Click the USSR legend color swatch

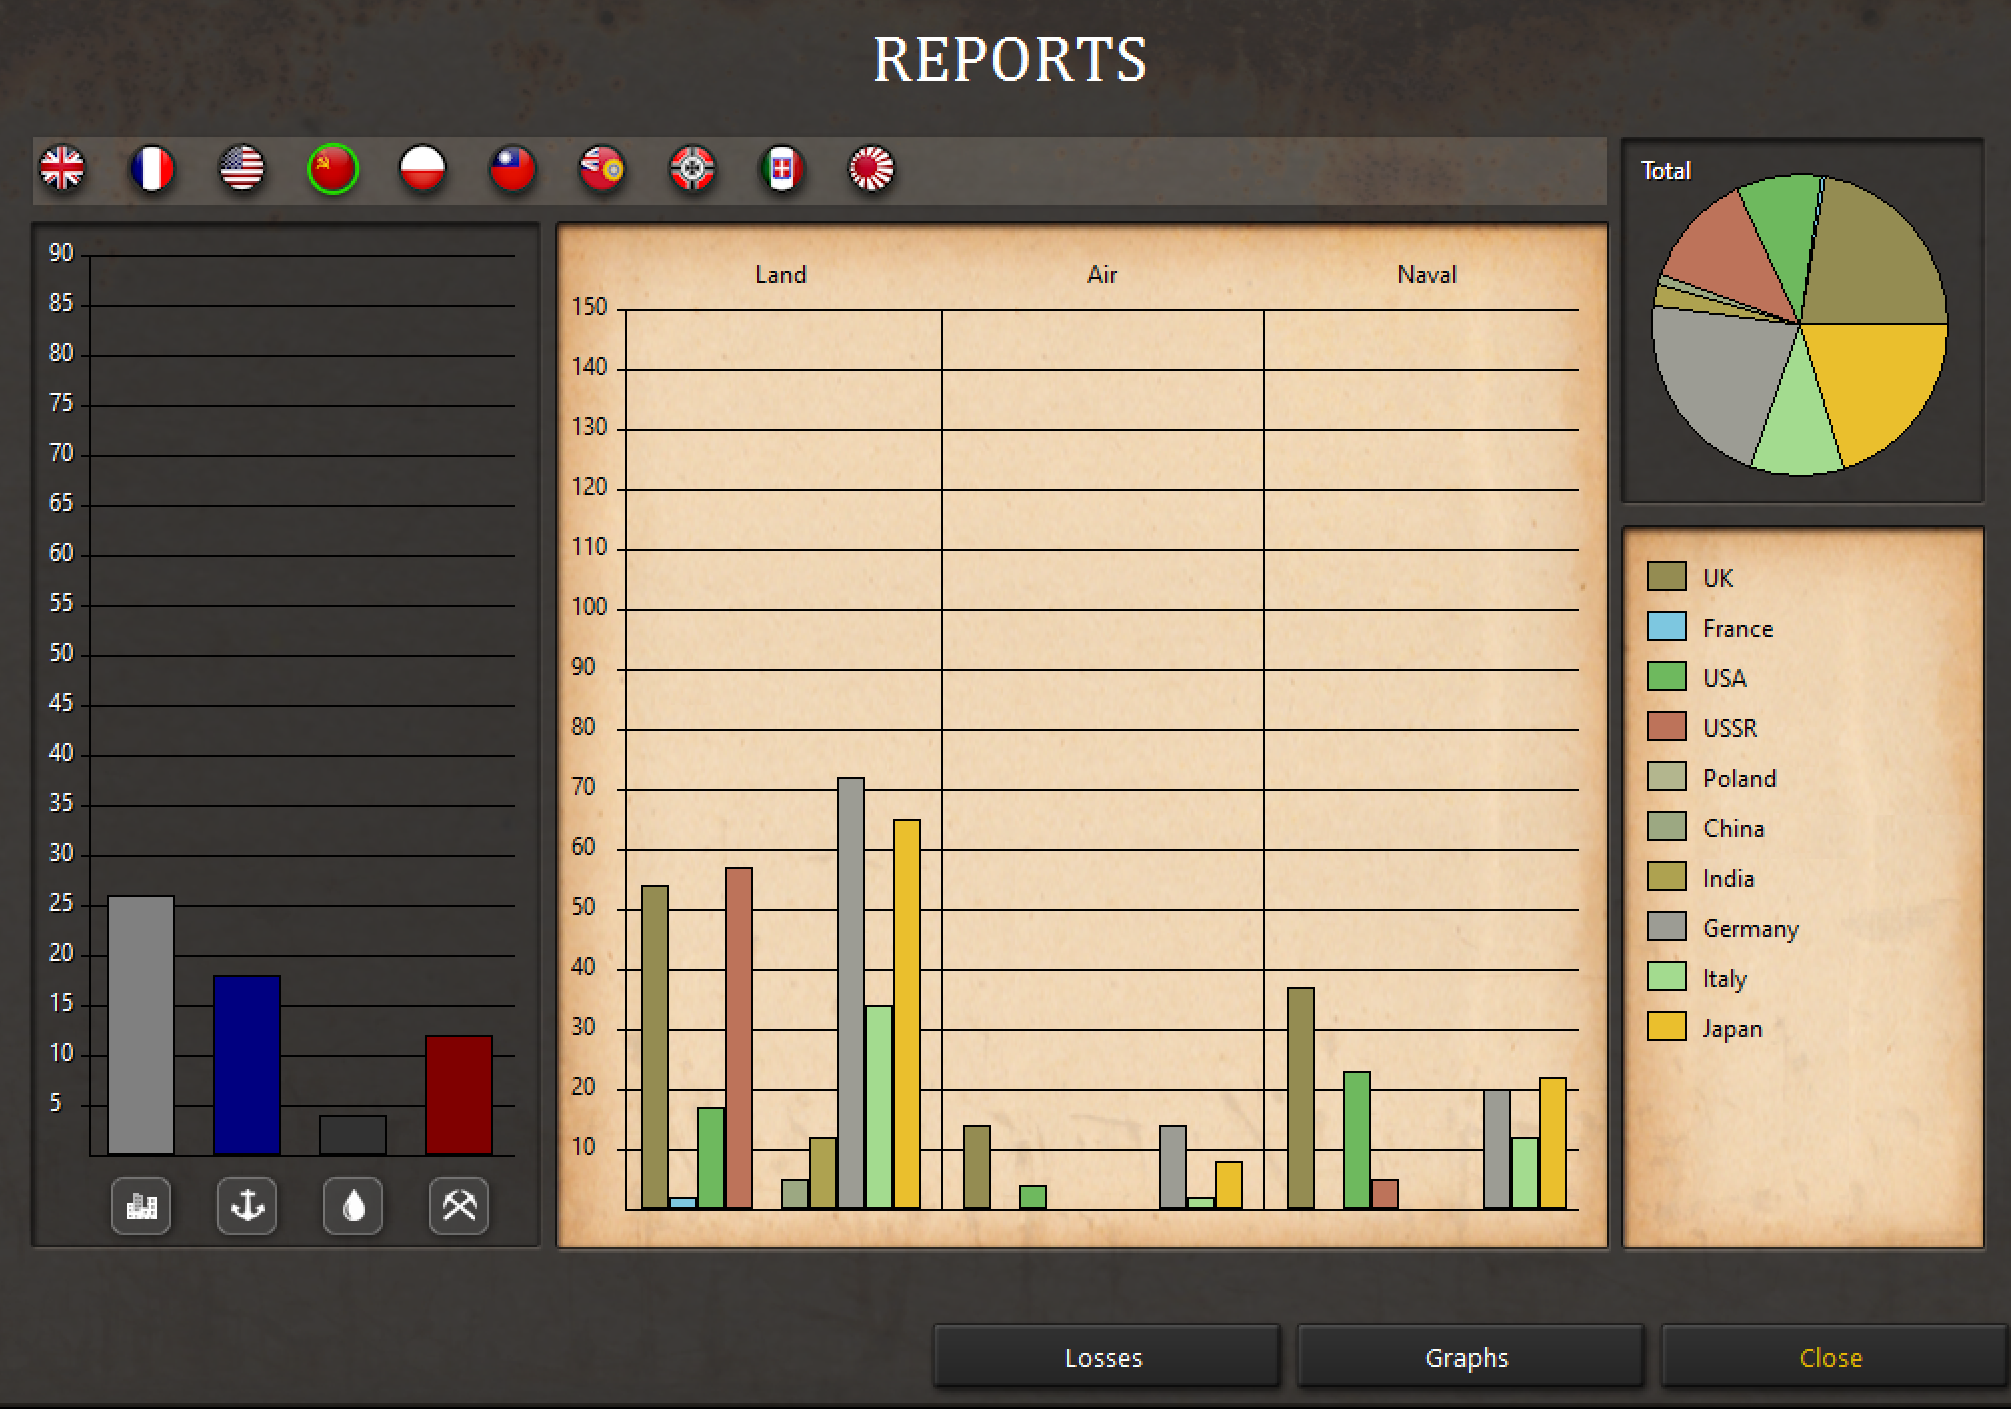point(1666,727)
